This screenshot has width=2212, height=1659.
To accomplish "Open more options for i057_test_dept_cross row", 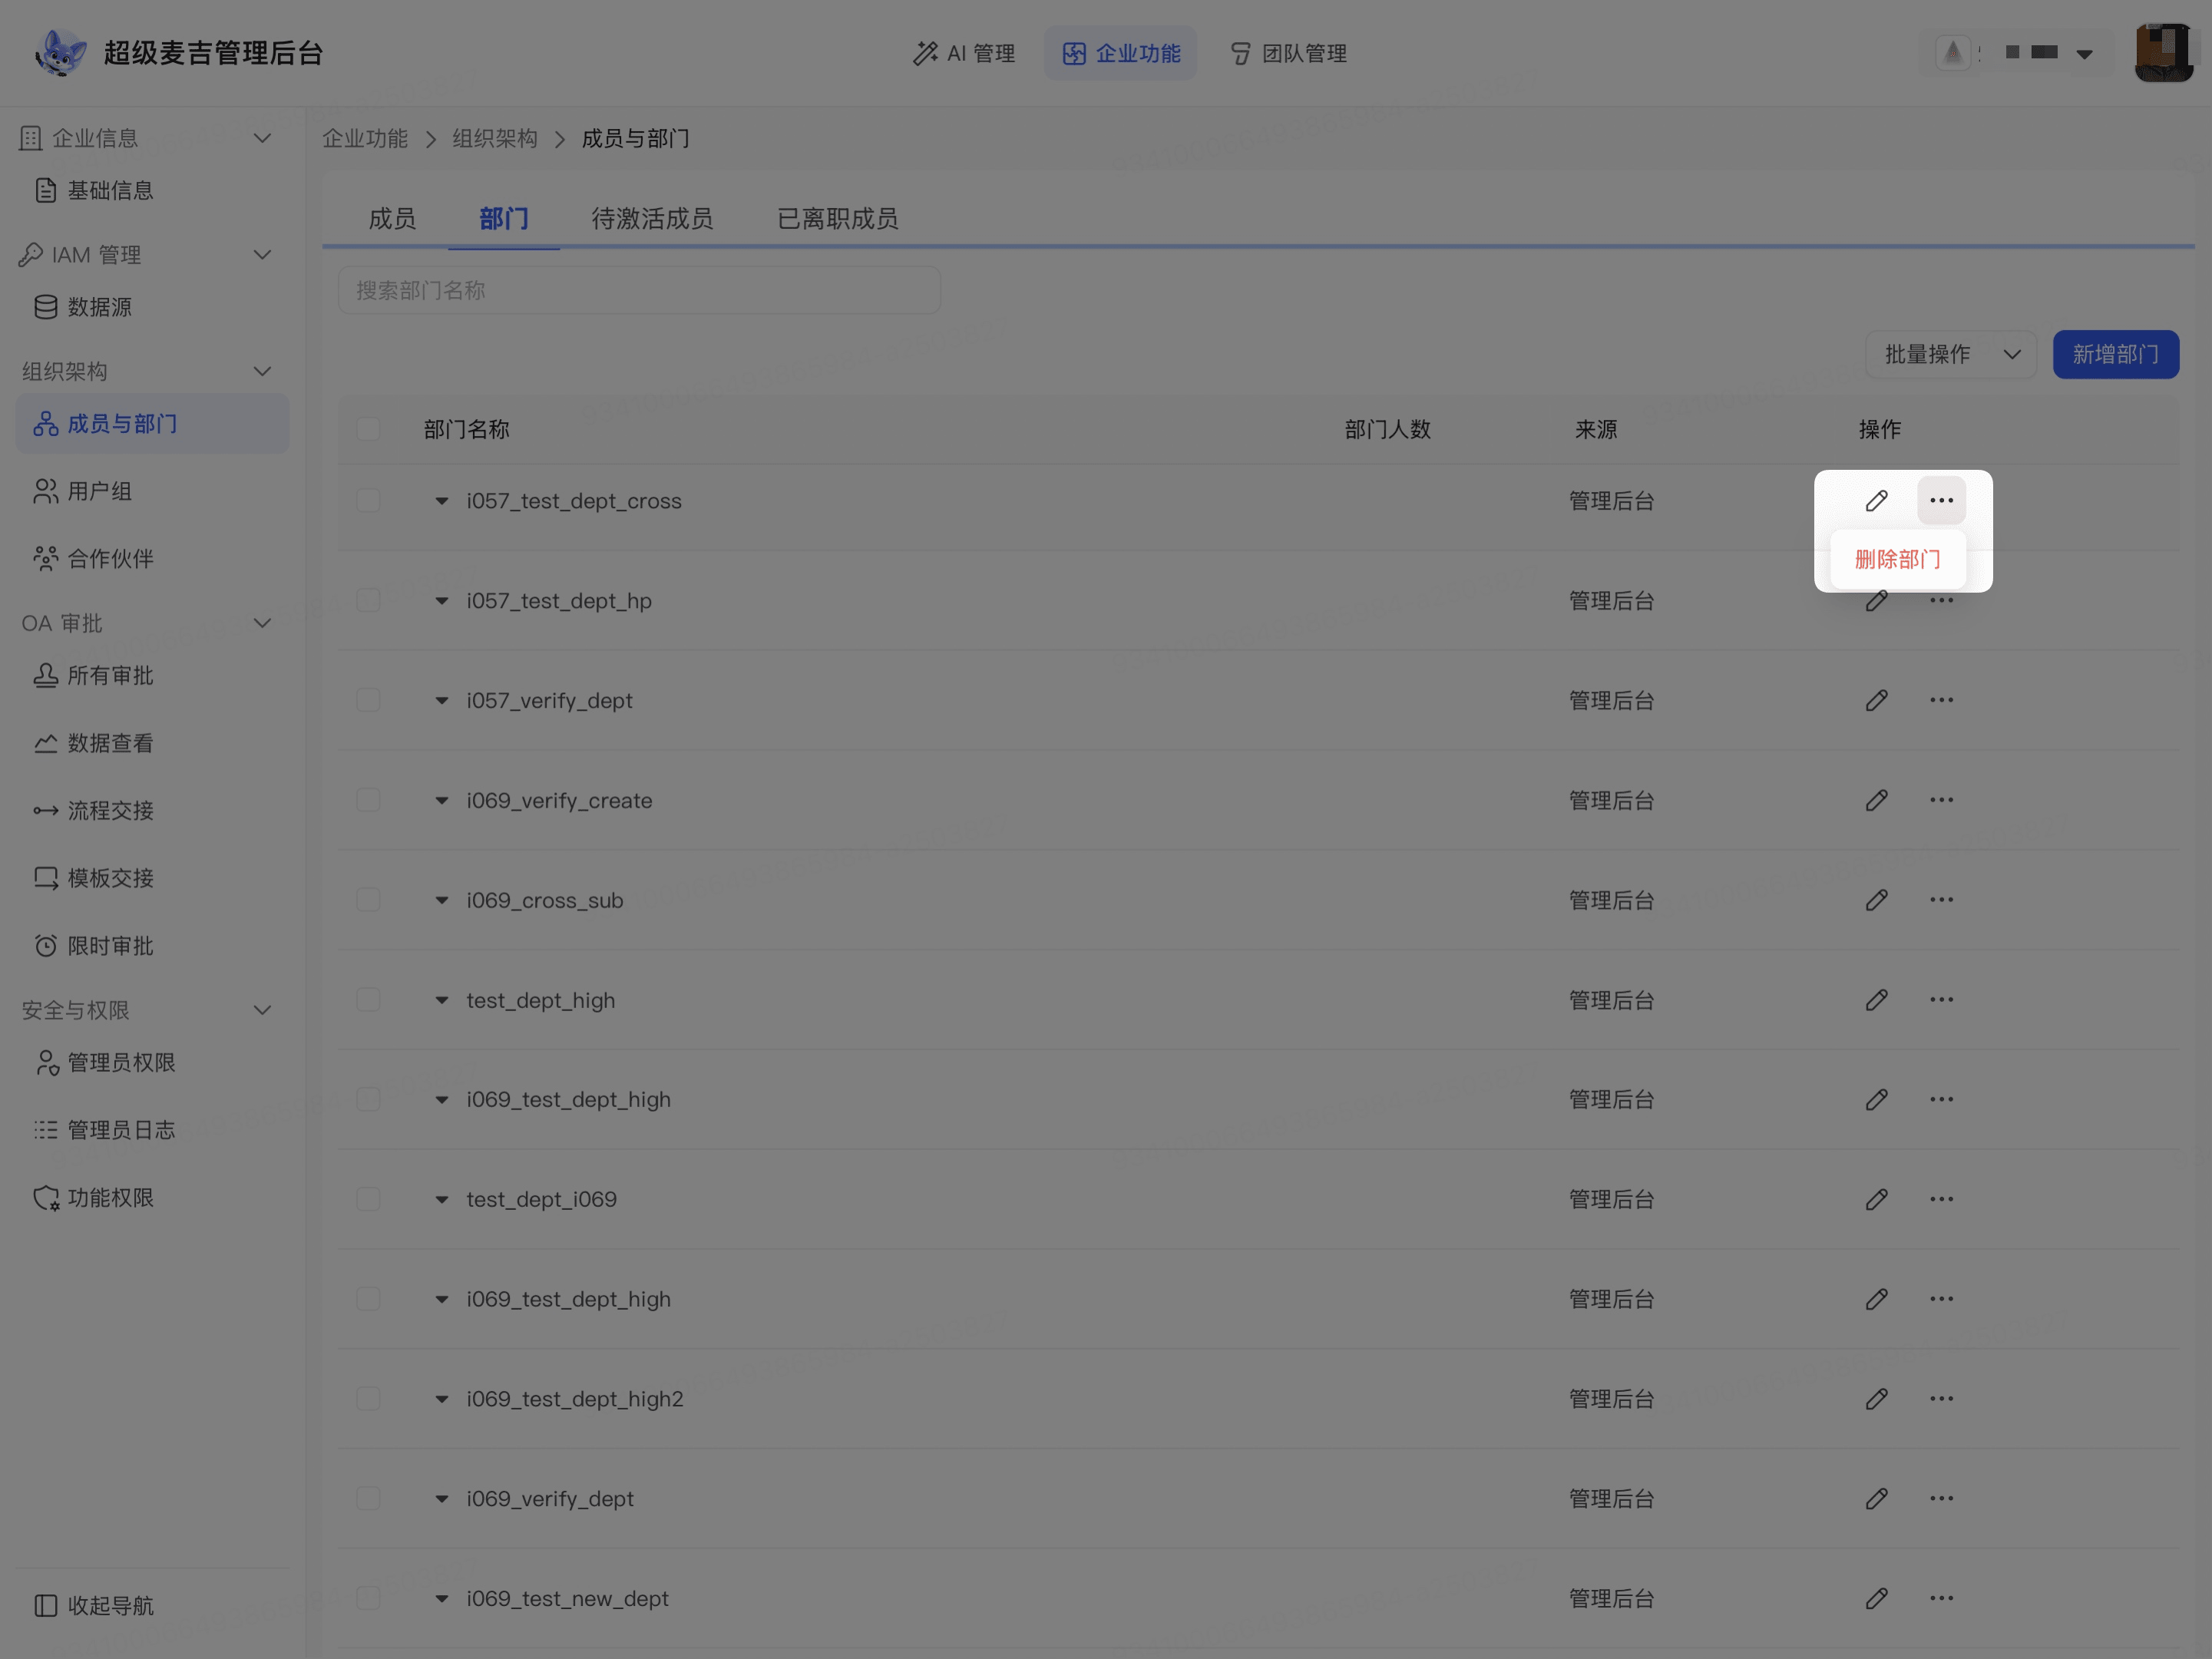I will [1941, 501].
